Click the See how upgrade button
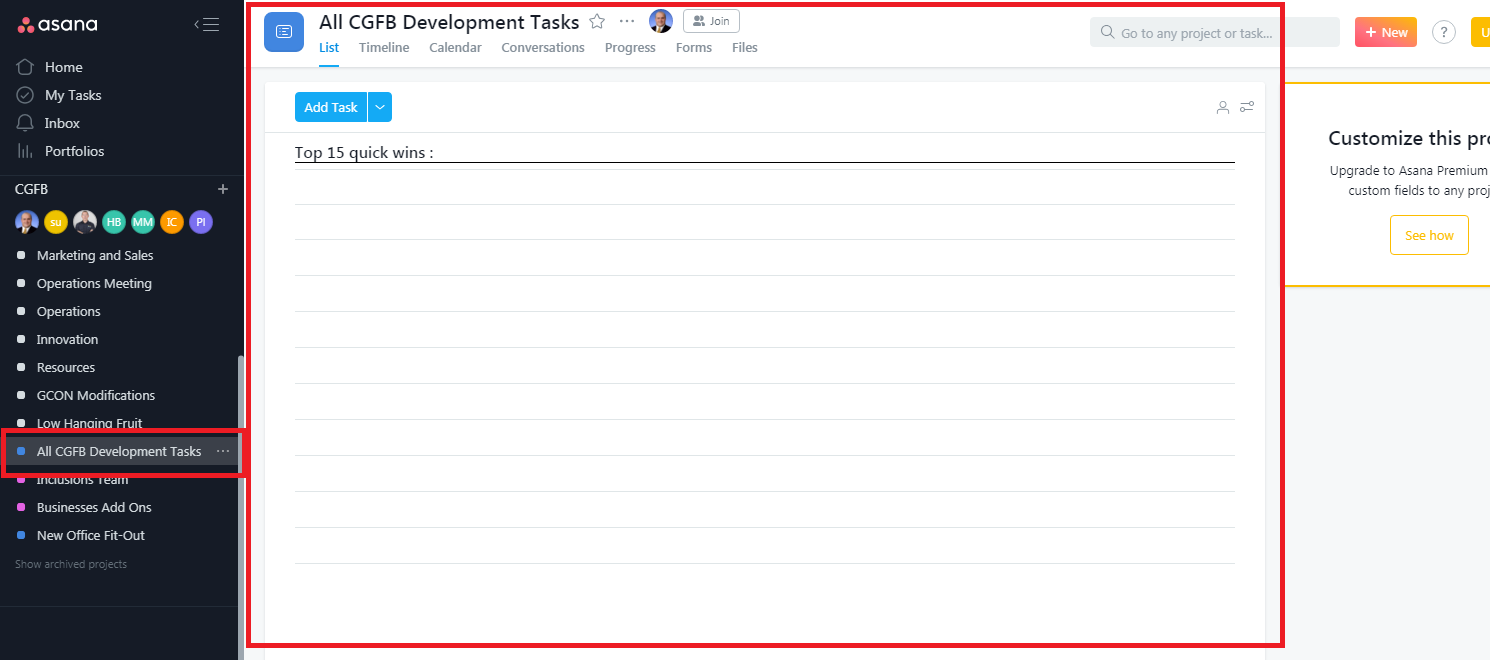 click(1429, 235)
